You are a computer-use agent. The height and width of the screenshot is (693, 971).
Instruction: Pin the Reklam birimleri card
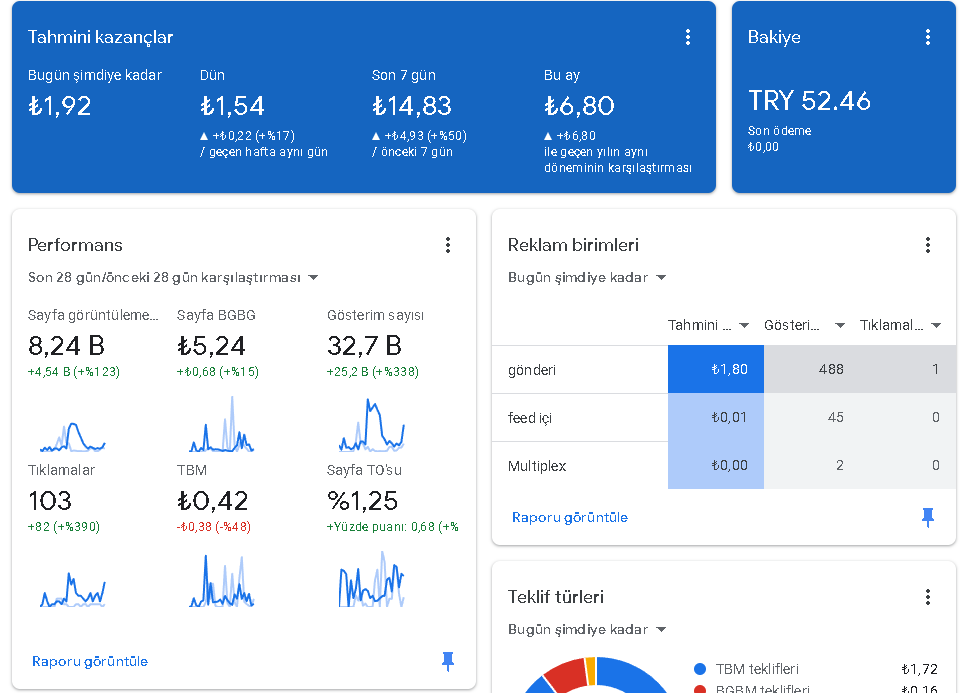927,517
